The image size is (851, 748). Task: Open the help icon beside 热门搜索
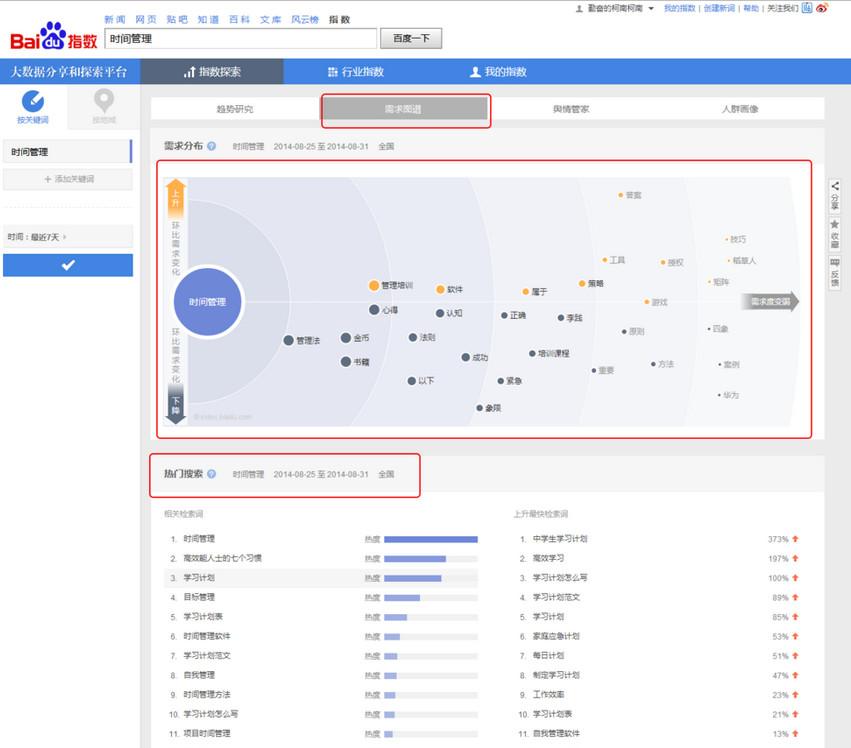point(212,474)
